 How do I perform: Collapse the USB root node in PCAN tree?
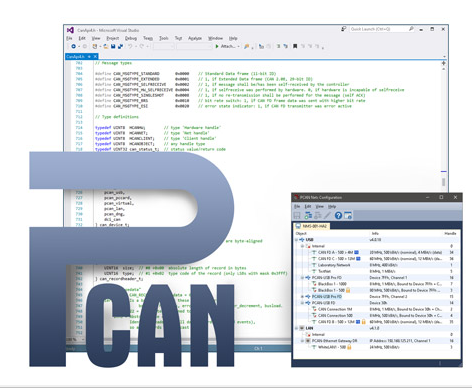point(296,240)
